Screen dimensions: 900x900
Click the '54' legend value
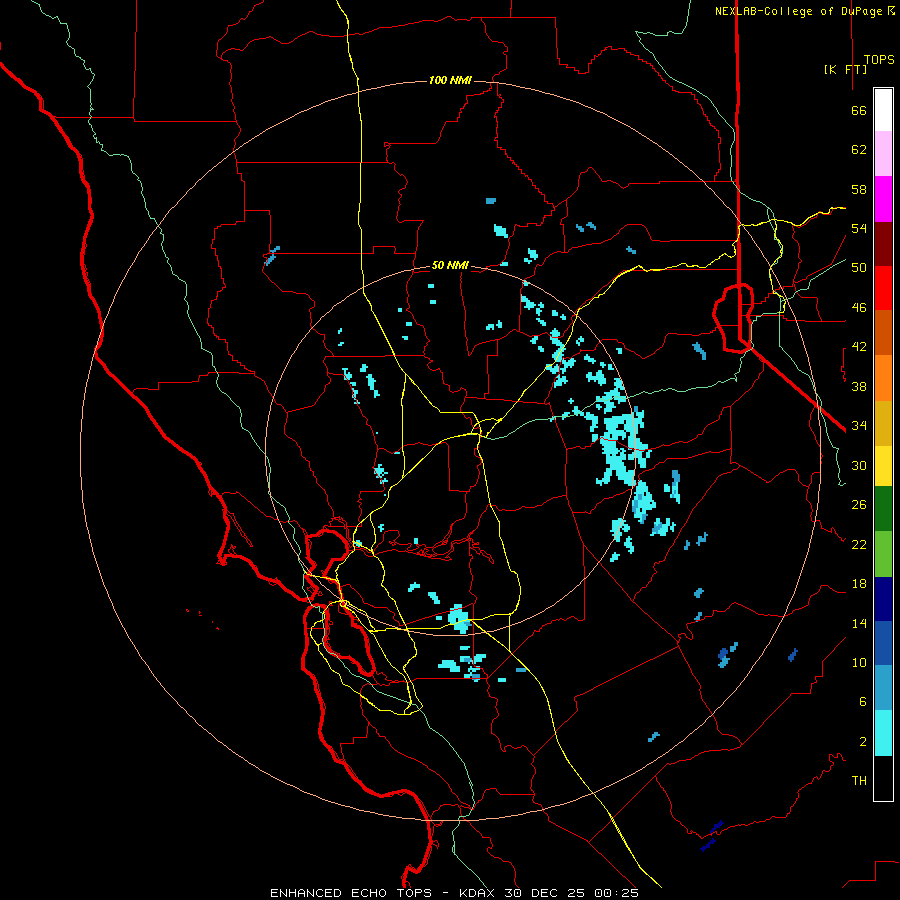pyautogui.click(x=859, y=228)
